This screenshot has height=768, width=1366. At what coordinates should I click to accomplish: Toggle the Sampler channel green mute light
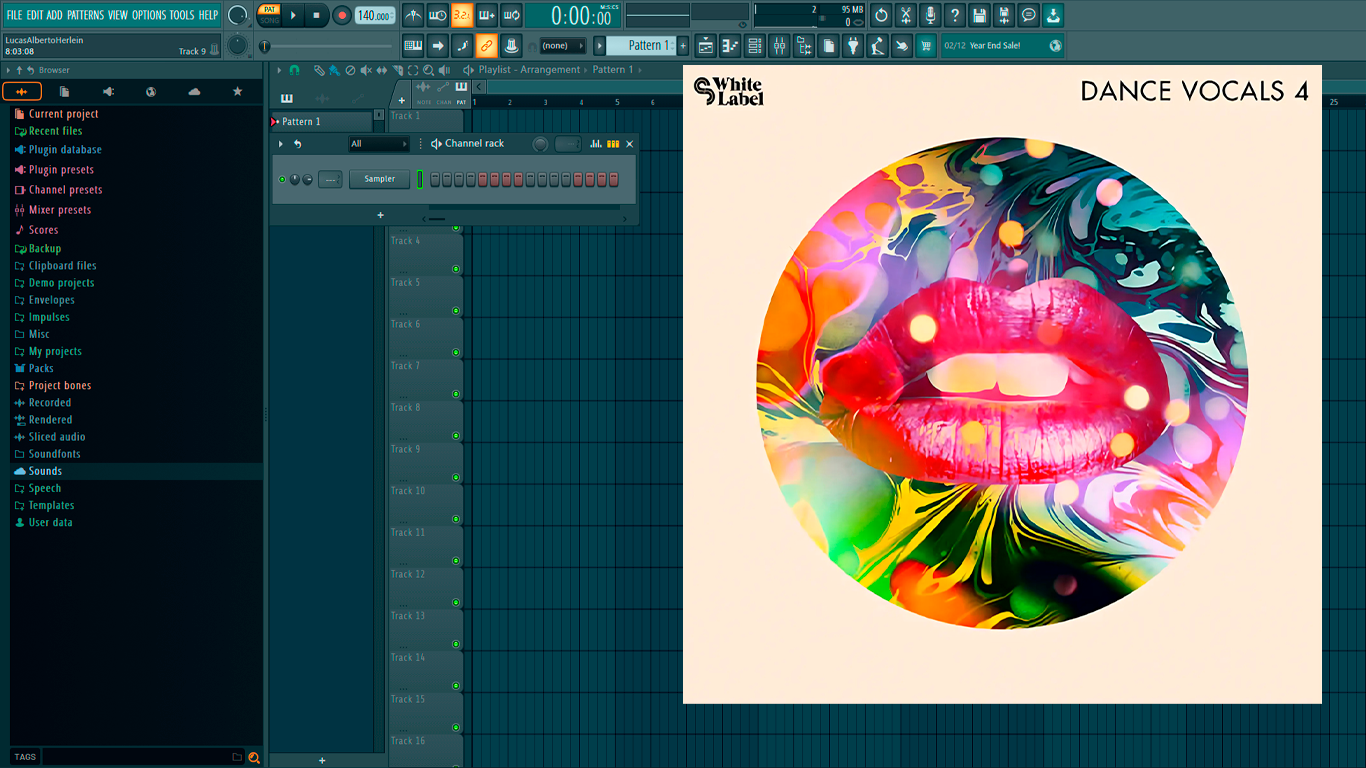pyautogui.click(x=282, y=179)
